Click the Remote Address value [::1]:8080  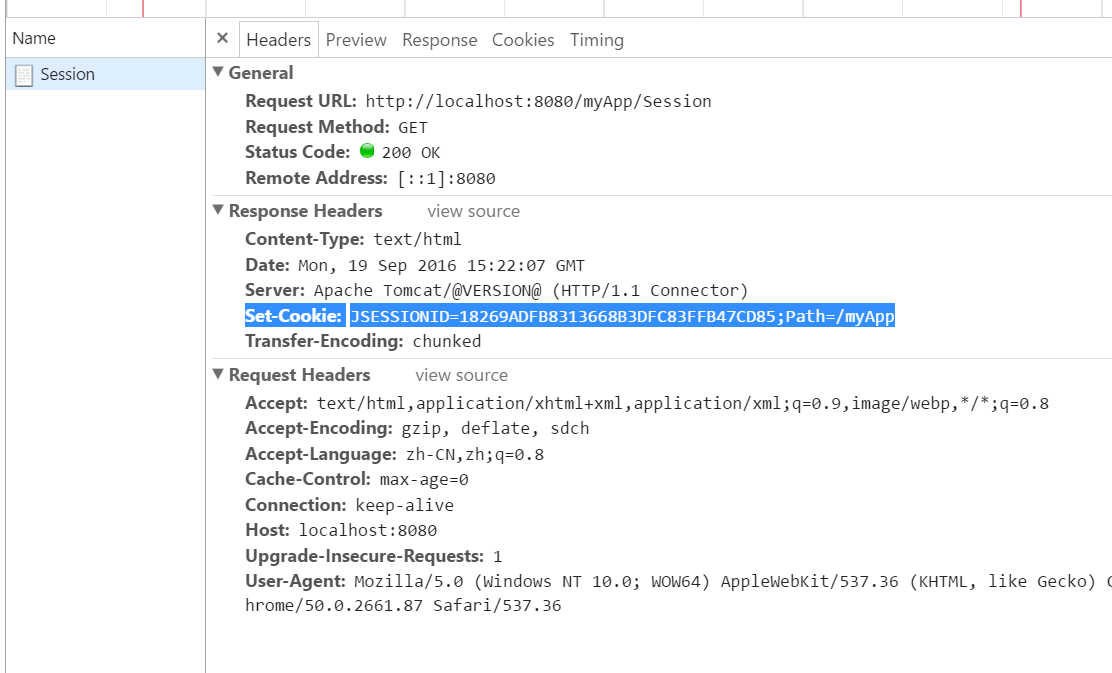coord(447,179)
